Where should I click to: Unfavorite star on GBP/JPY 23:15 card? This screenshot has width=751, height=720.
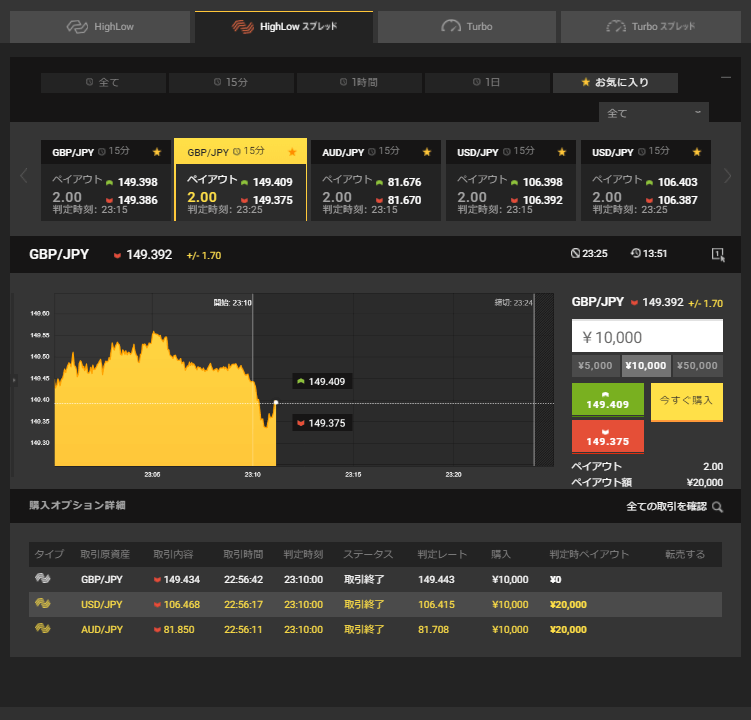pos(157,152)
